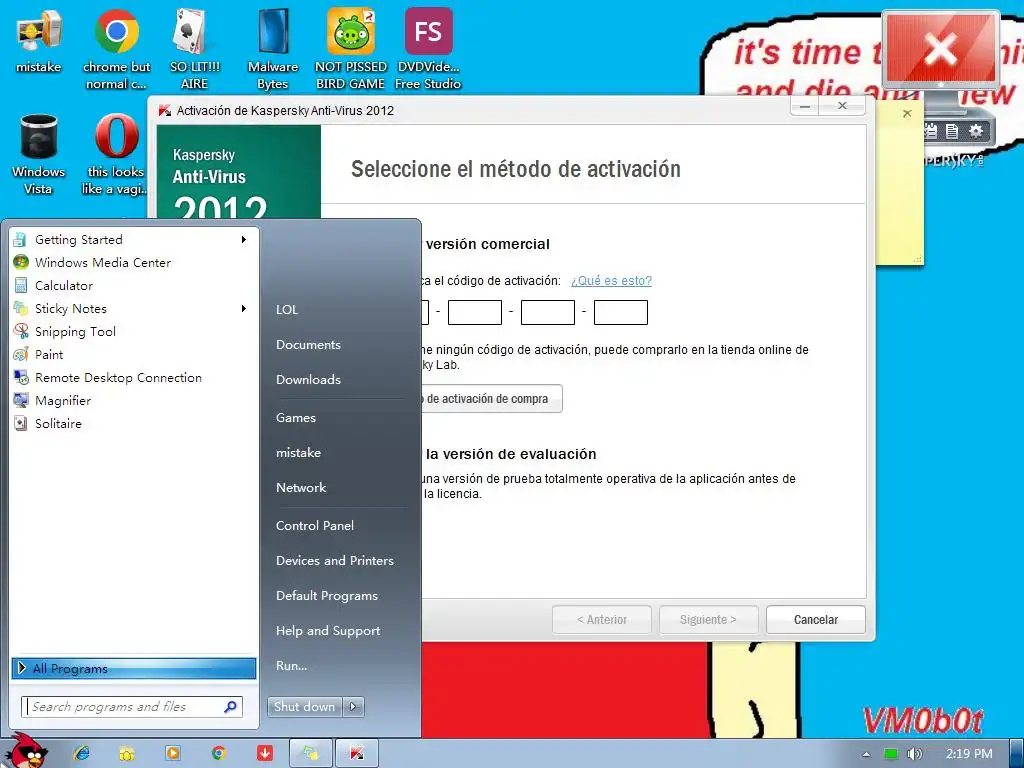Click the 2:19 PM clock
This screenshot has height=768, width=1024.
(x=969, y=754)
